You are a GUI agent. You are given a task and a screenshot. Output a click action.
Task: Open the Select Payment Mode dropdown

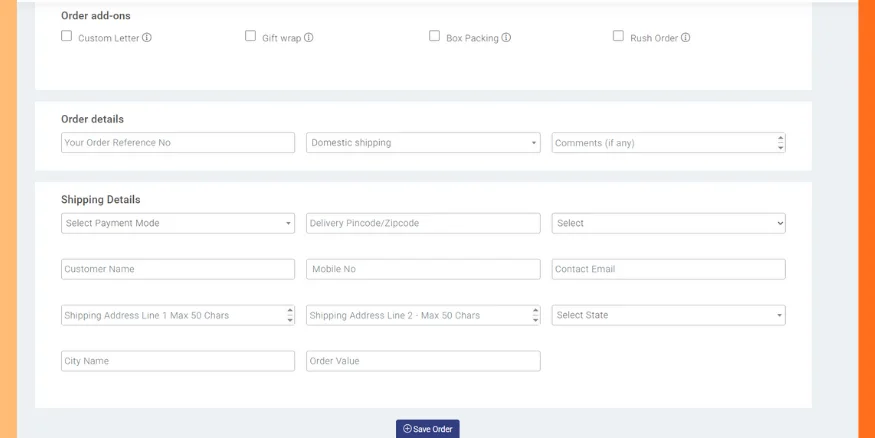(178, 223)
